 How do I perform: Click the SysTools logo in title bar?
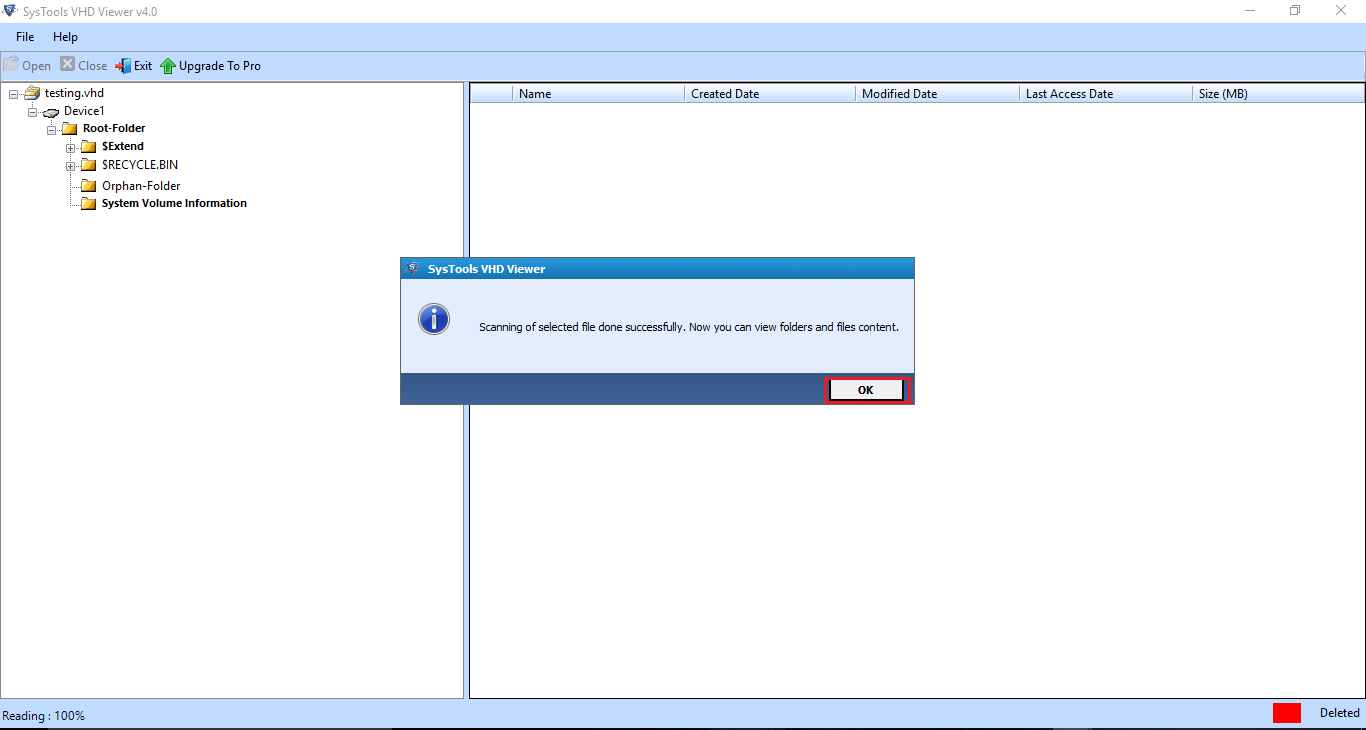click(10, 11)
